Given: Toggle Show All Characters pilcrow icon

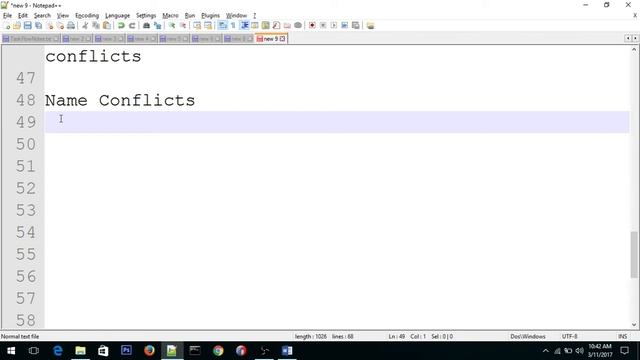Looking at the screenshot, I should [233, 26].
